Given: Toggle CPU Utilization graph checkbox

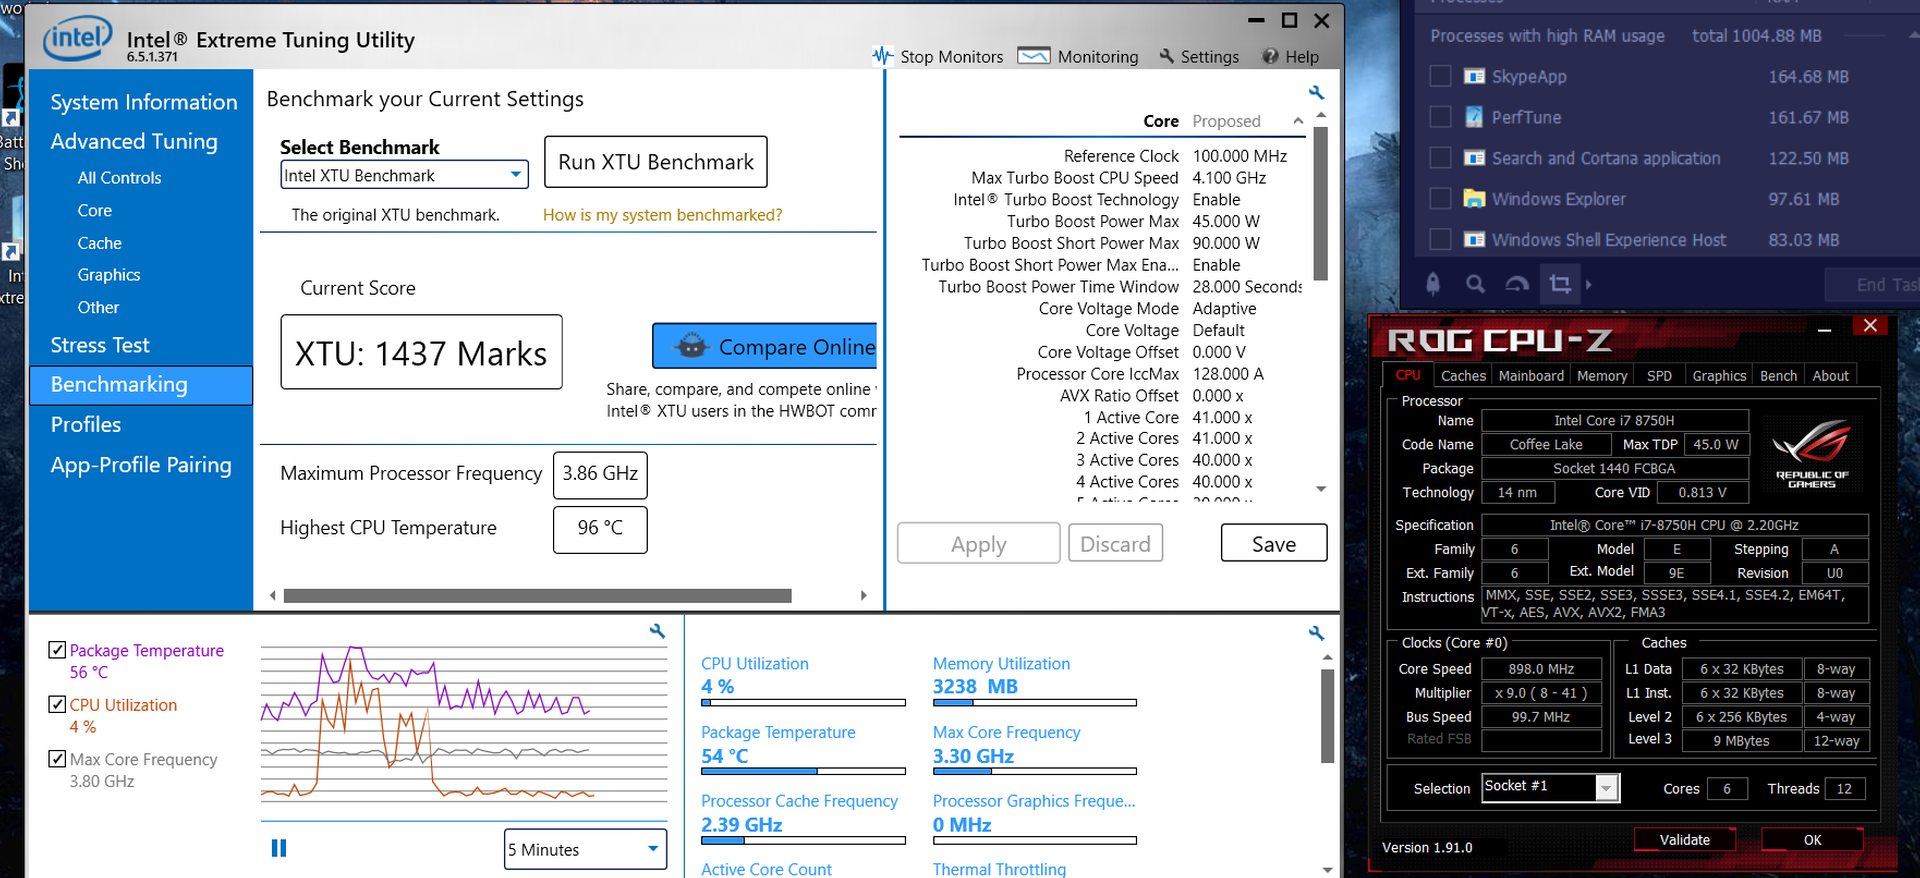Looking at the screenshot, I should tap(57, 704).
